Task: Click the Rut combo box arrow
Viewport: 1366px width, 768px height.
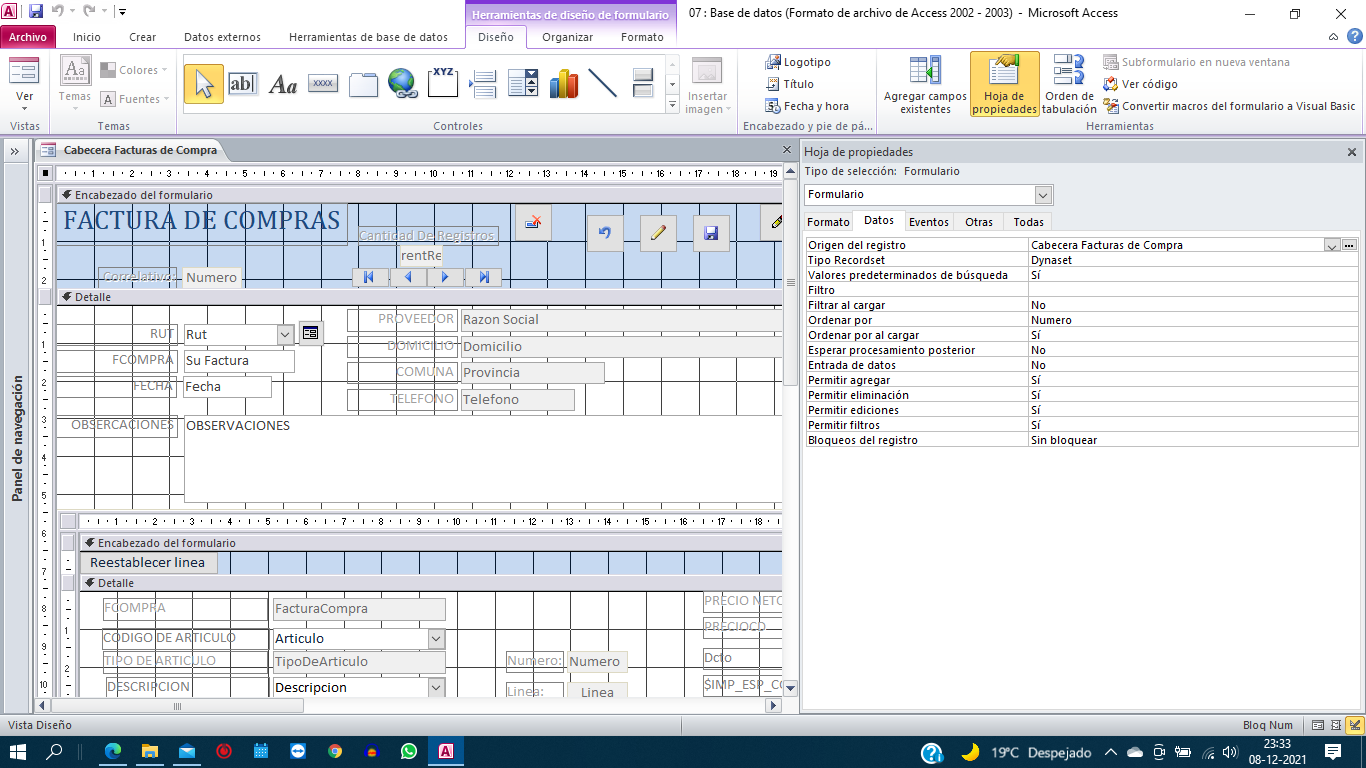Action: tap(285, 334)
